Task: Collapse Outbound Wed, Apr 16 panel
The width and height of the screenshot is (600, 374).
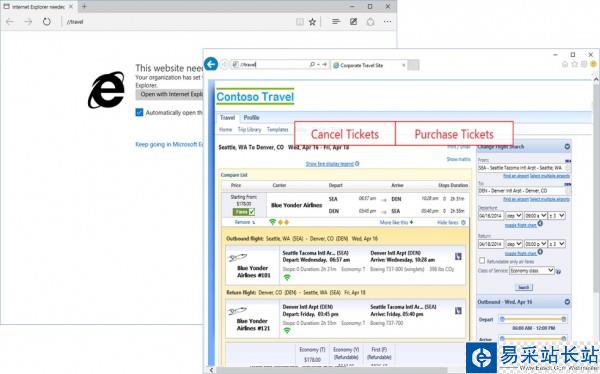Action: coord(567,302)
